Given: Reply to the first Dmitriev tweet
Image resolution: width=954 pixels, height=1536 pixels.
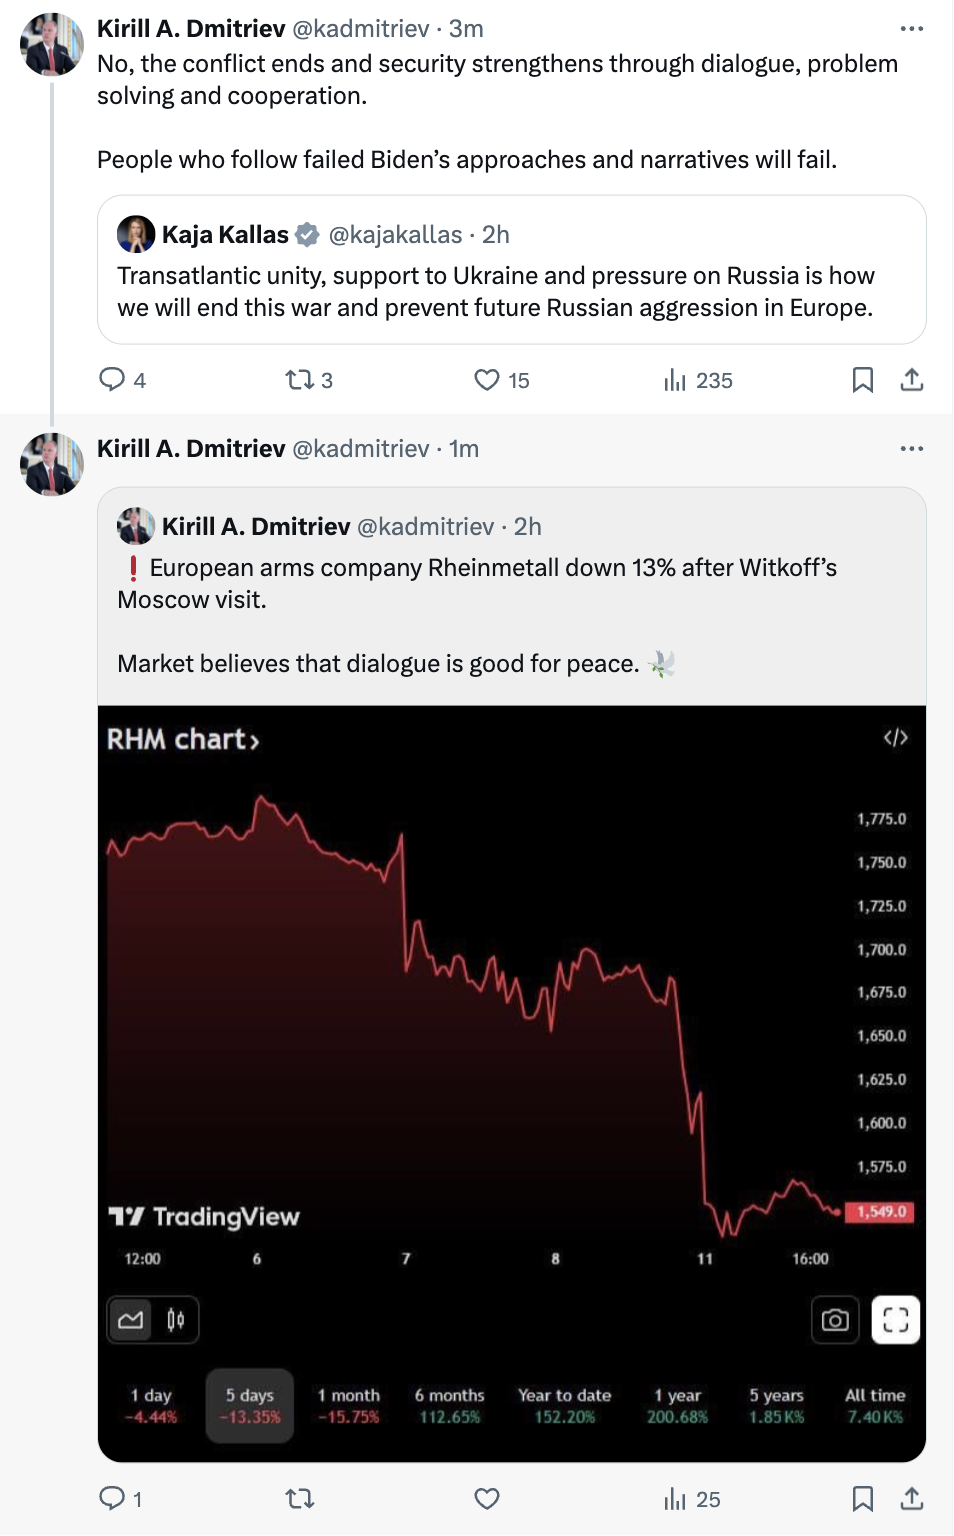Looking at the screenshot, I should click(x=112, y=380).
